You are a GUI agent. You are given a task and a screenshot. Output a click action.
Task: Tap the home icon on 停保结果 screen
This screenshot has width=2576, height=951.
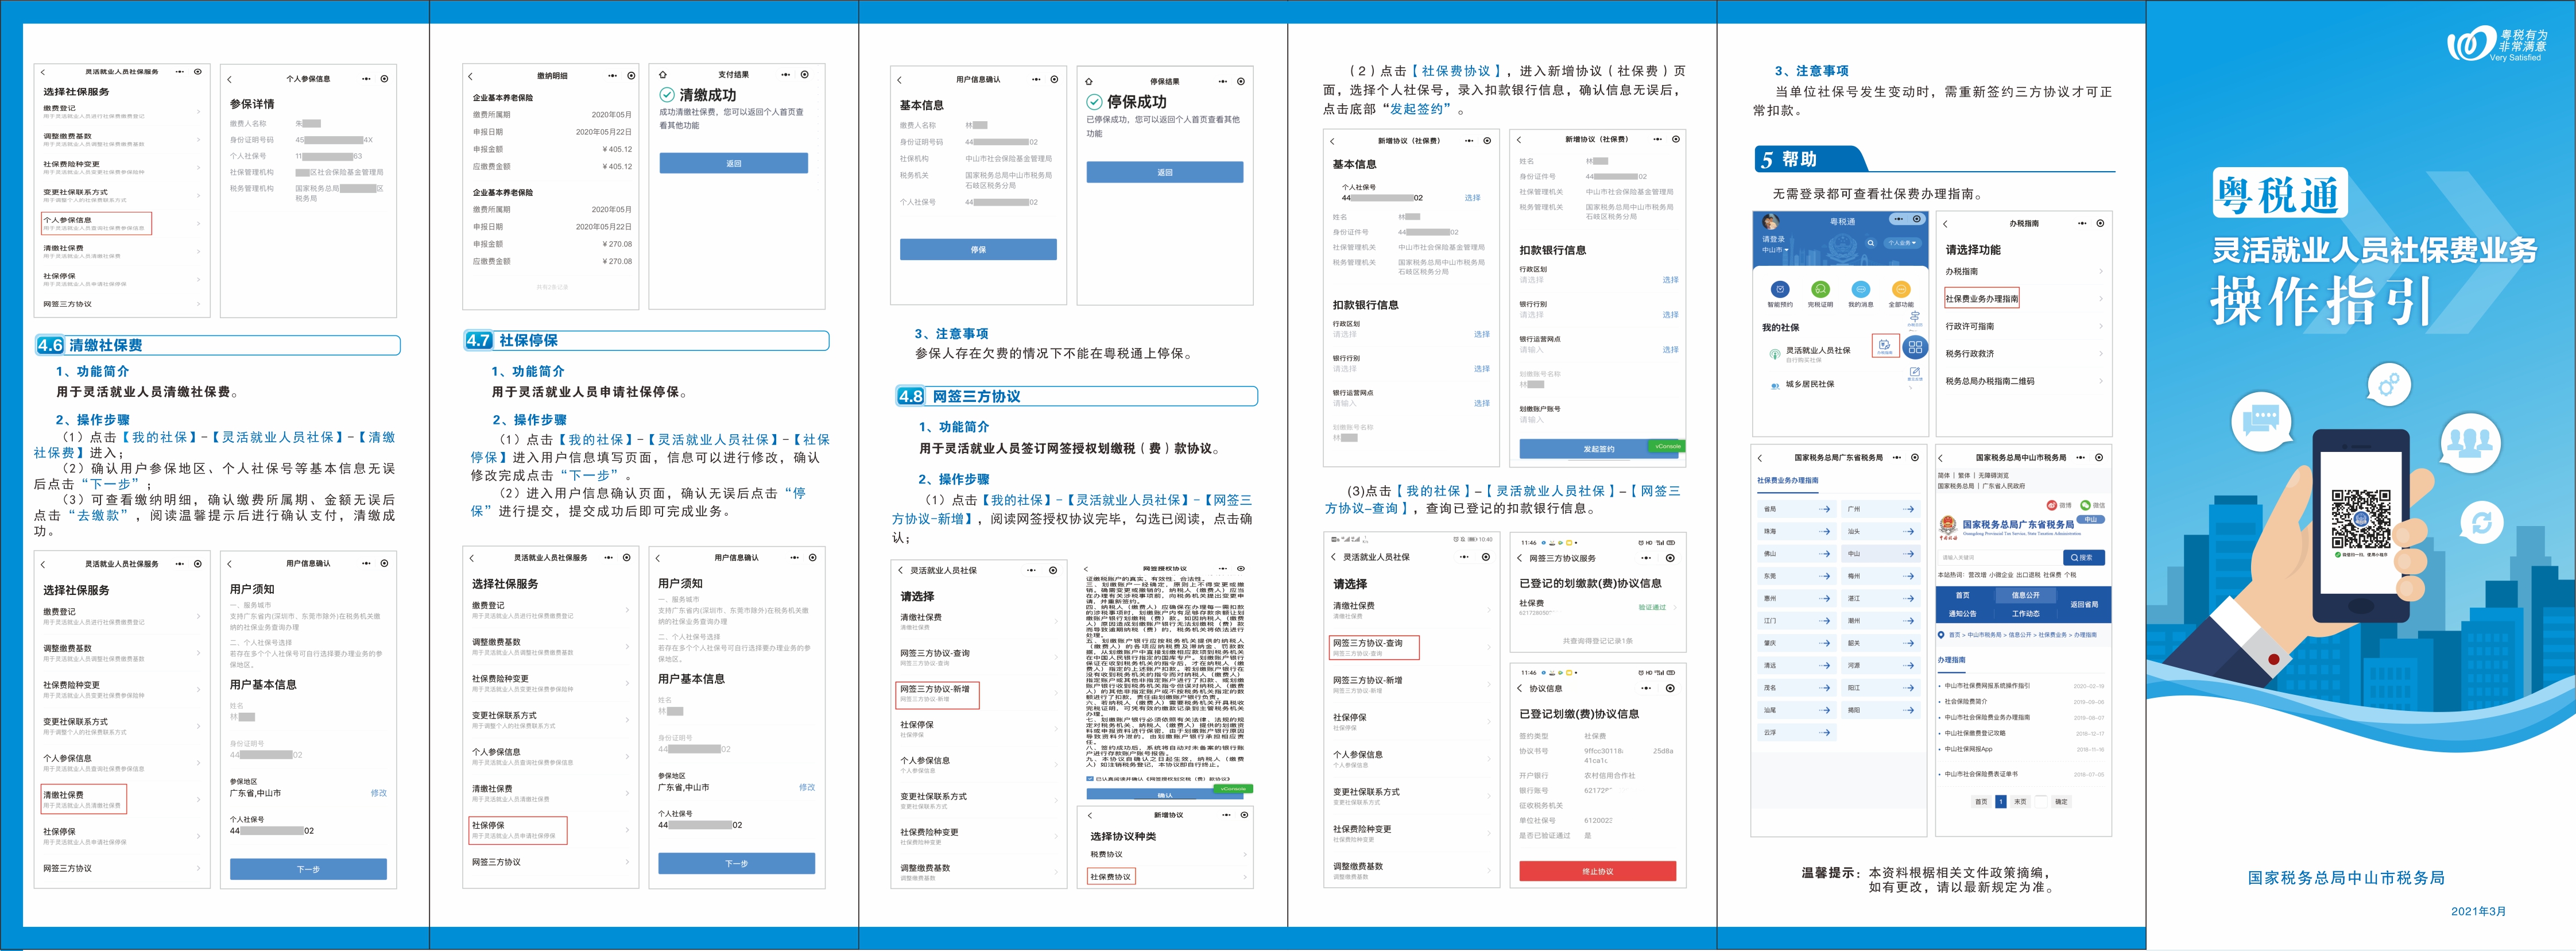click(1089, 82)
